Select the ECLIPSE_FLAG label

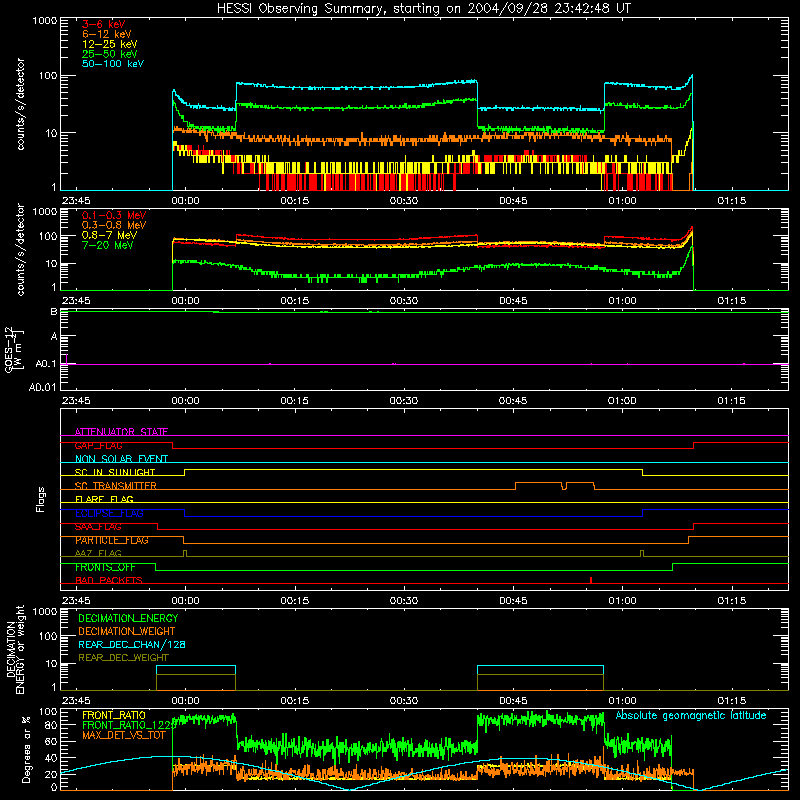pyautogui.click(x=109, y=513)
